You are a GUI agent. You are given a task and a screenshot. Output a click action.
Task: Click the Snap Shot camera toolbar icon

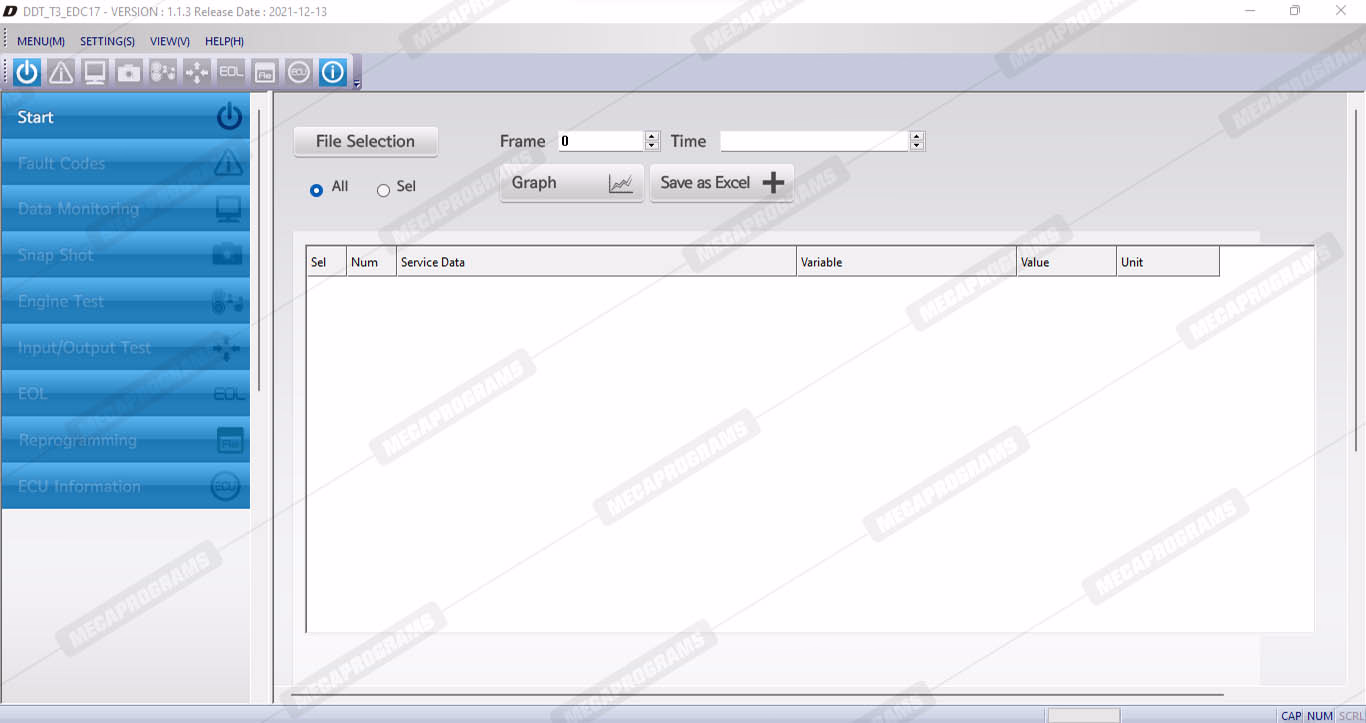pyautogui.click(x=129, y=72)
